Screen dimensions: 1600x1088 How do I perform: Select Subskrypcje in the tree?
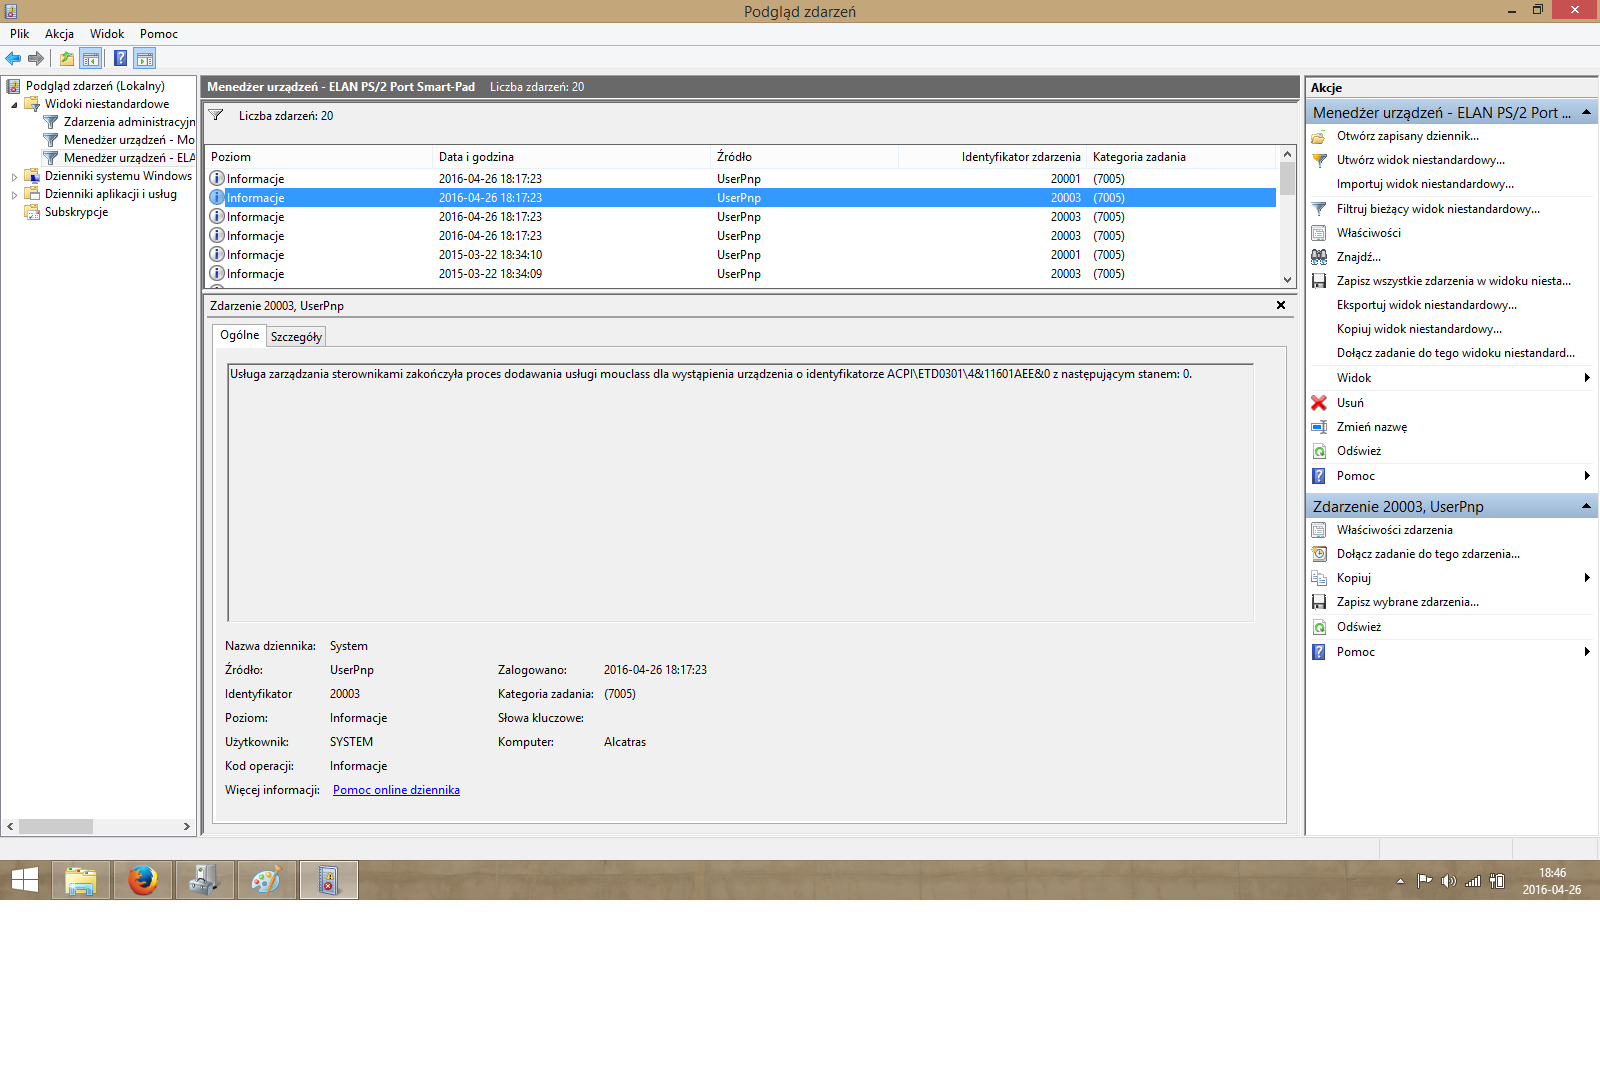[76, 212]
